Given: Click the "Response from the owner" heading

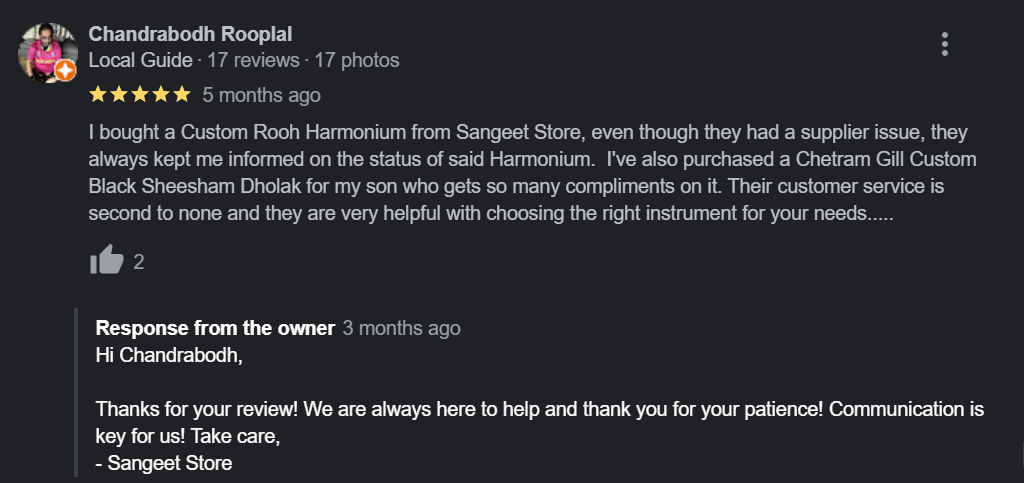Looking at the screenshot, I should pyautogui.click(x=215, y=328).
